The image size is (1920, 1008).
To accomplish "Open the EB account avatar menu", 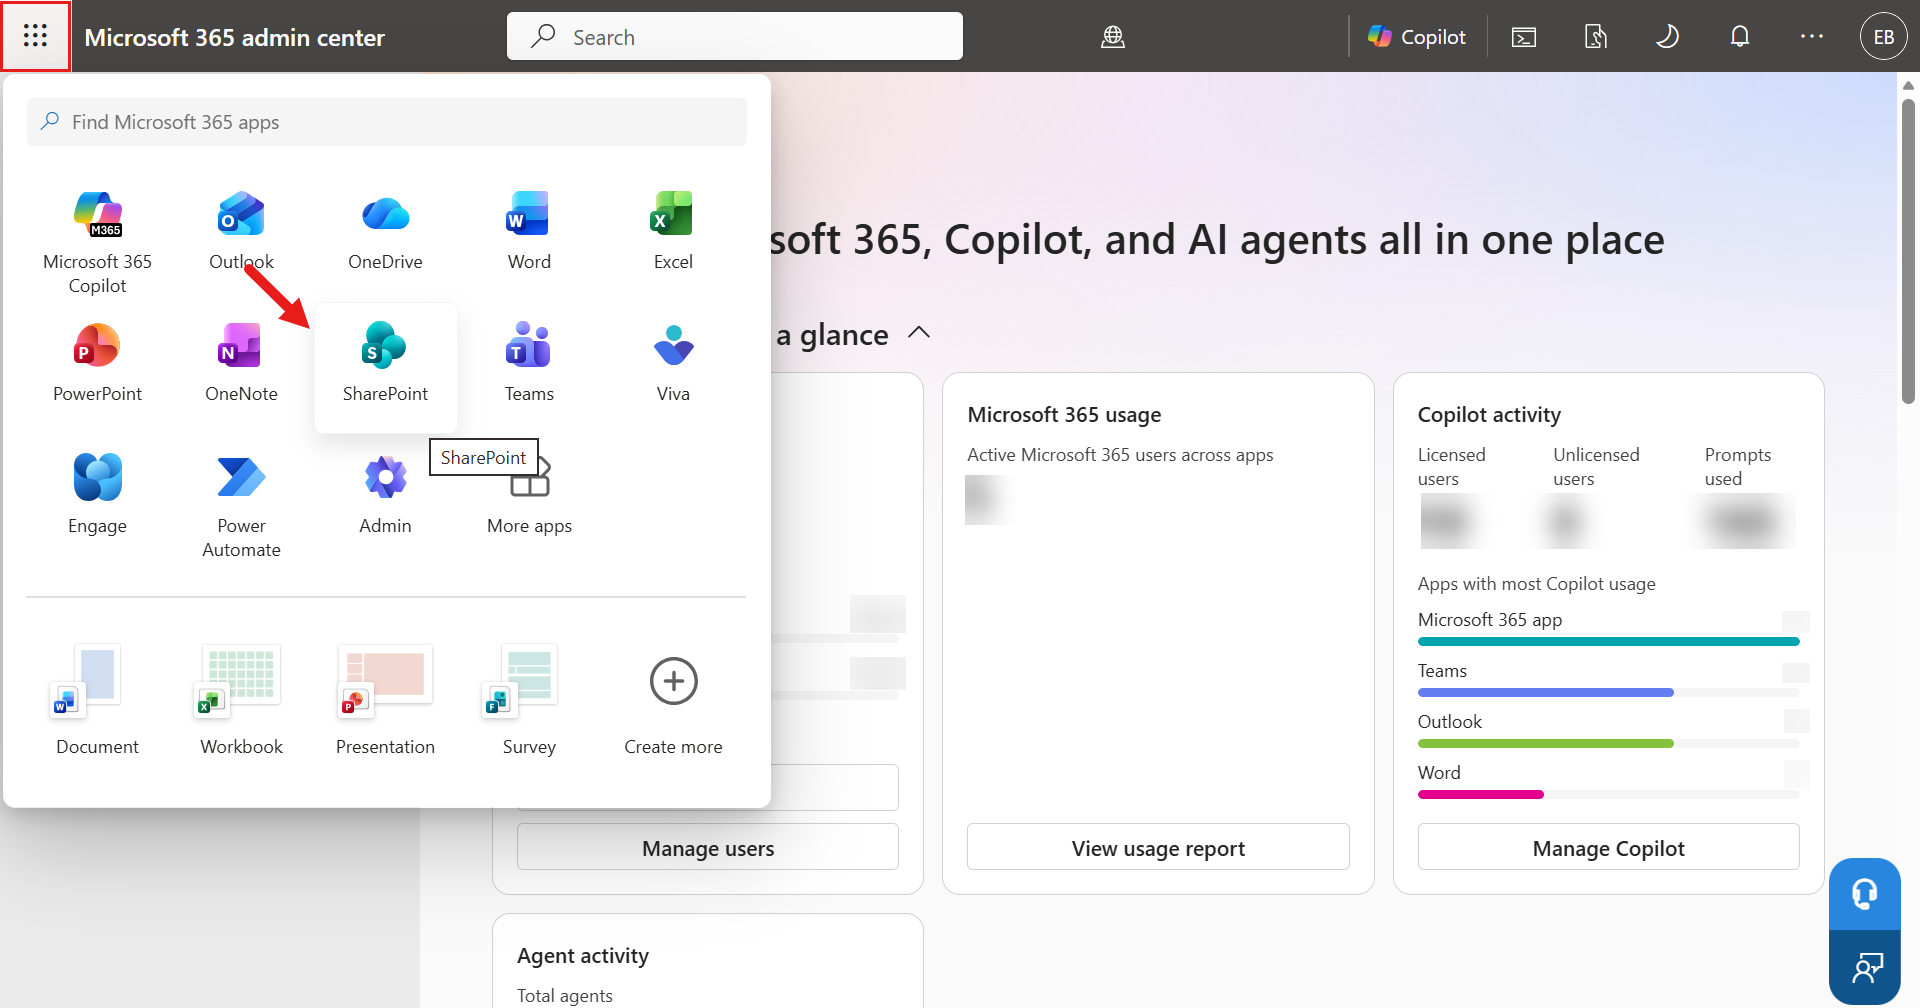I will pos(1883,37).
